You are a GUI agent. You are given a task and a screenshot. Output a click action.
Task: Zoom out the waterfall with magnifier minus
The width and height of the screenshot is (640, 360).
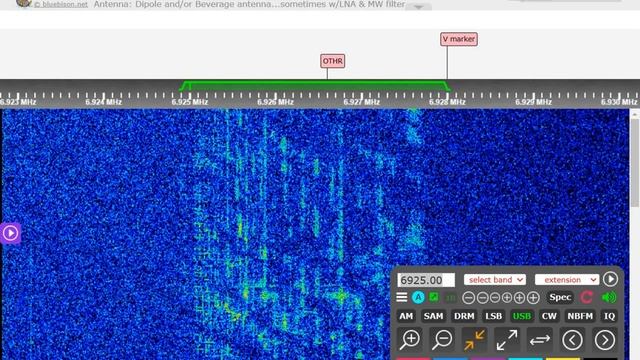pos(442,340)
